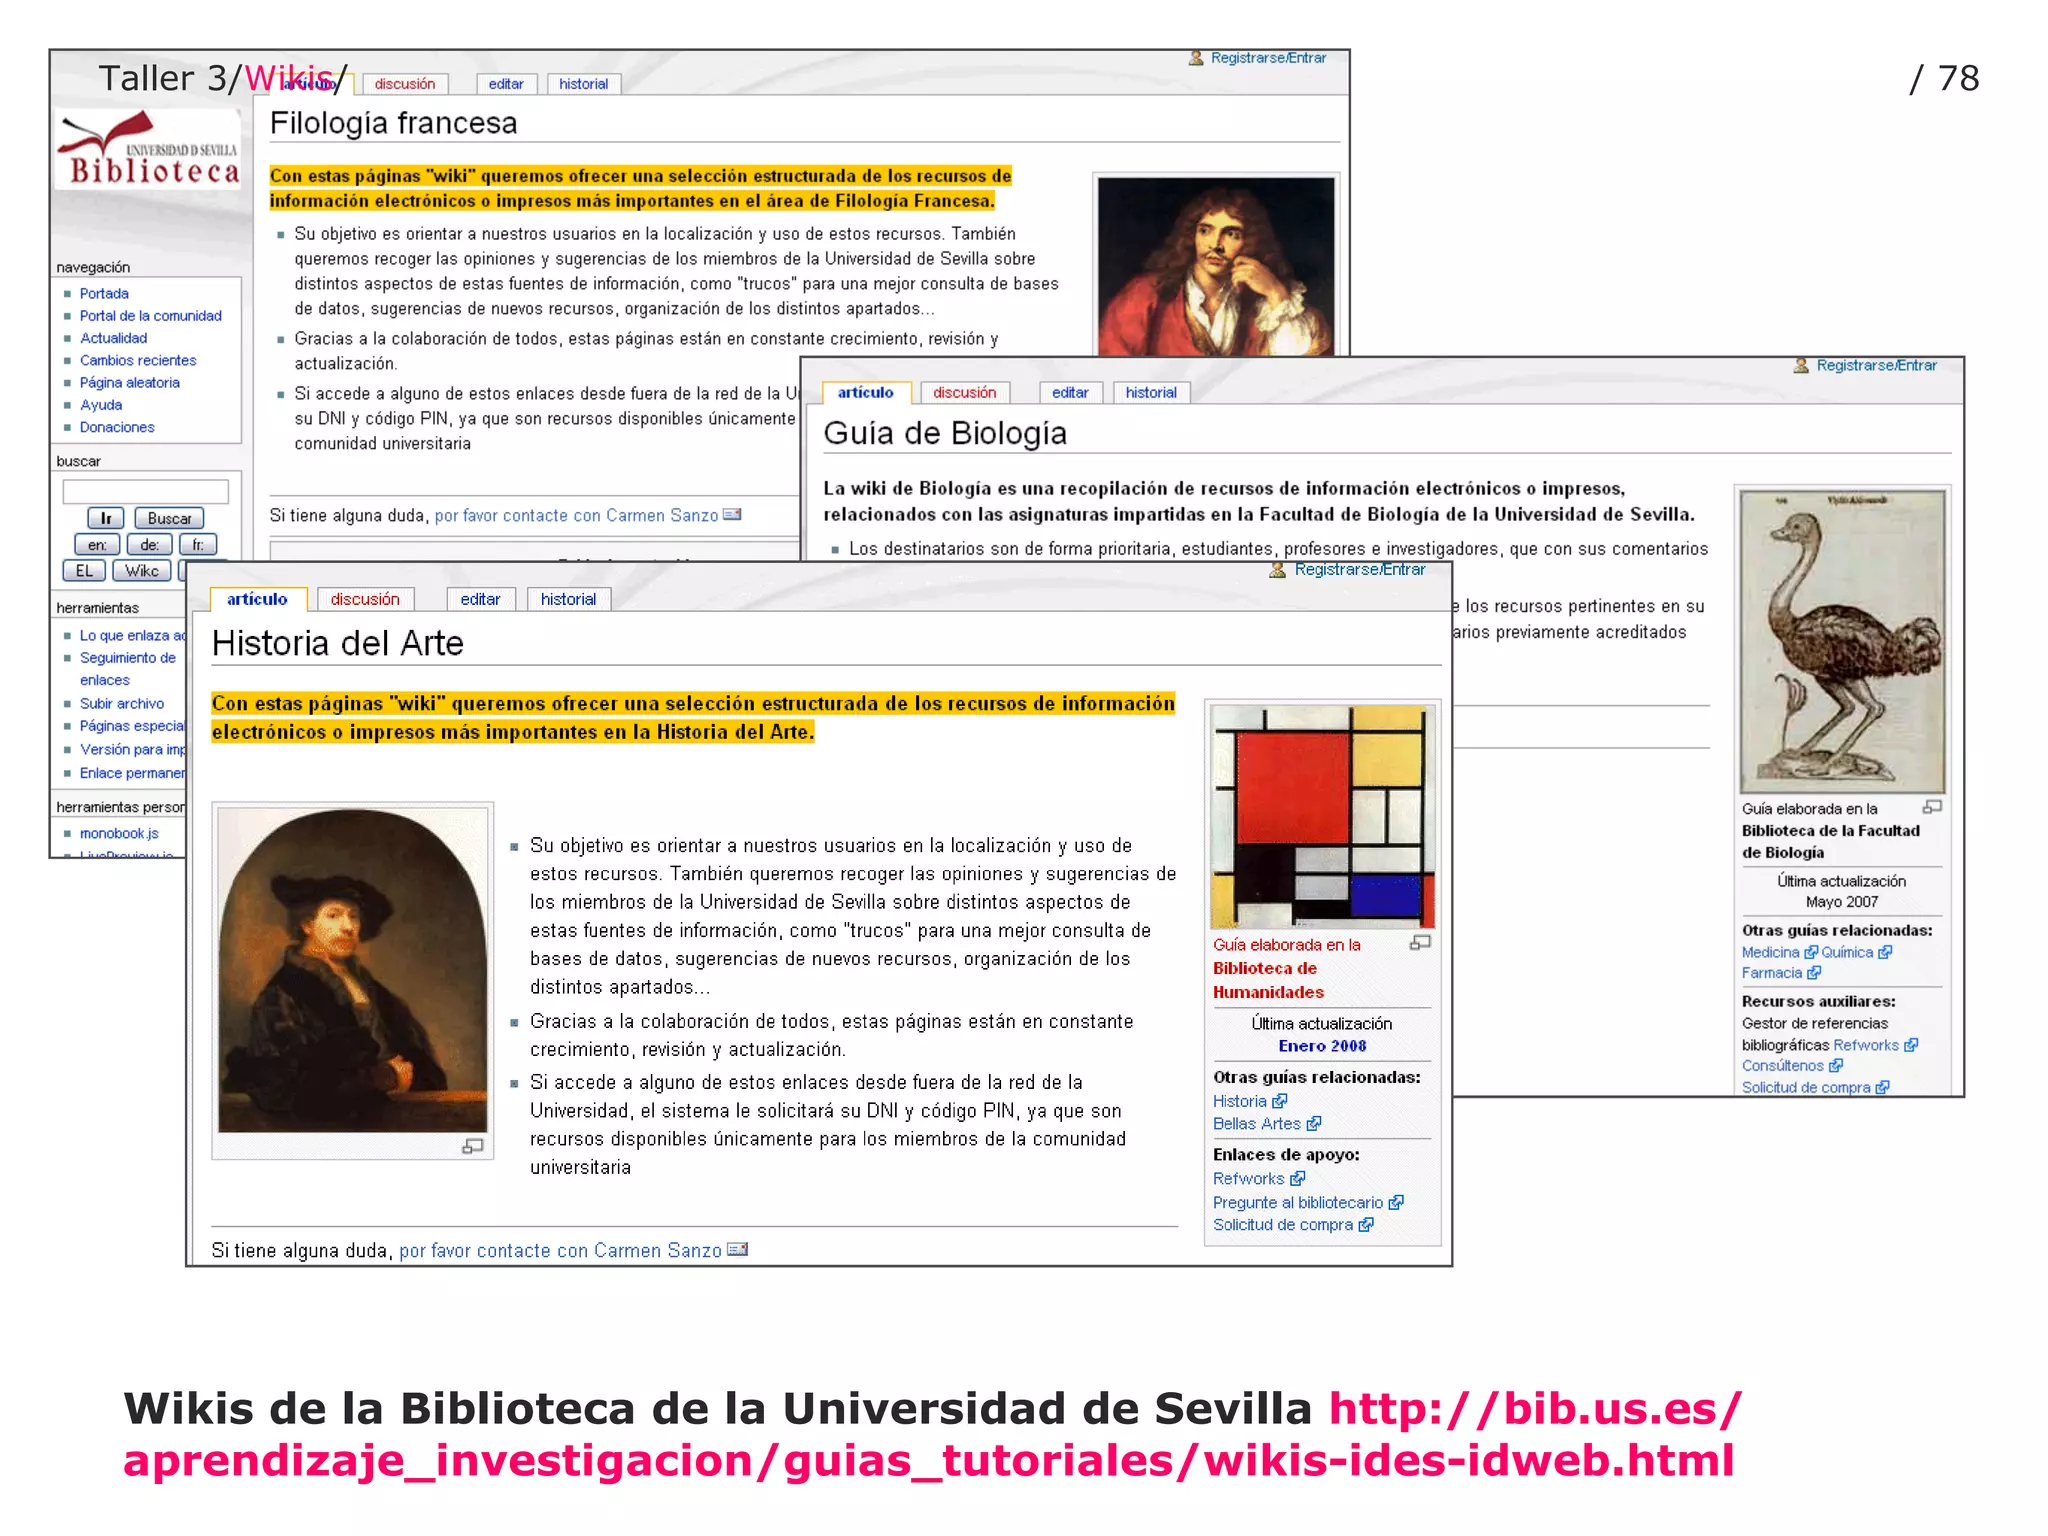Click enlarge icon below Rembrandt portrait
2048x1536 pixels.
[473, 1146]
